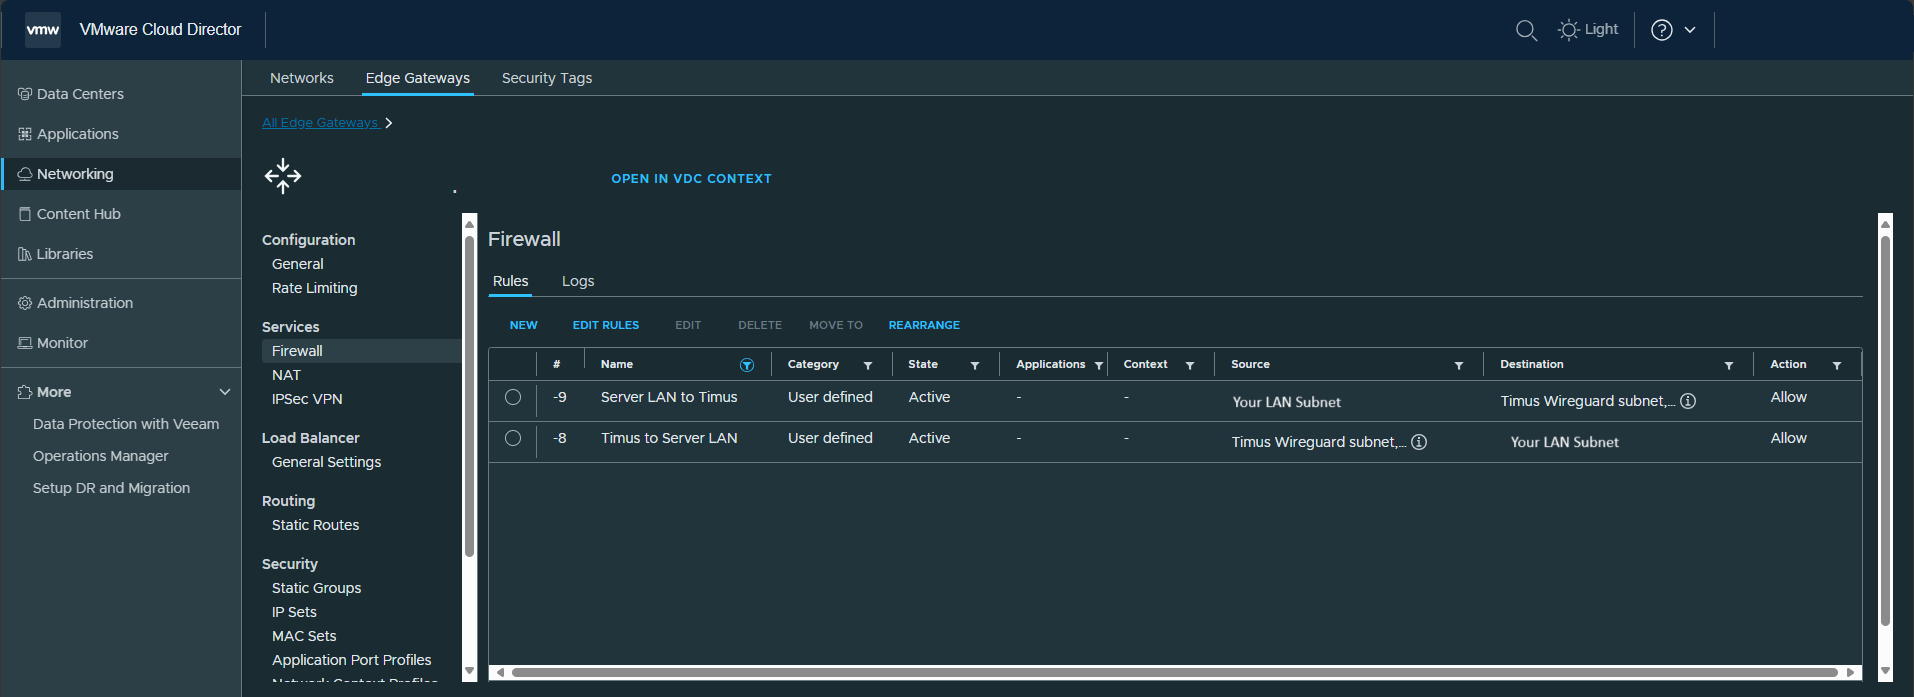Select the Server LAN to Timus rule
Screen dimensions: 1914x697
coord(513,397)
